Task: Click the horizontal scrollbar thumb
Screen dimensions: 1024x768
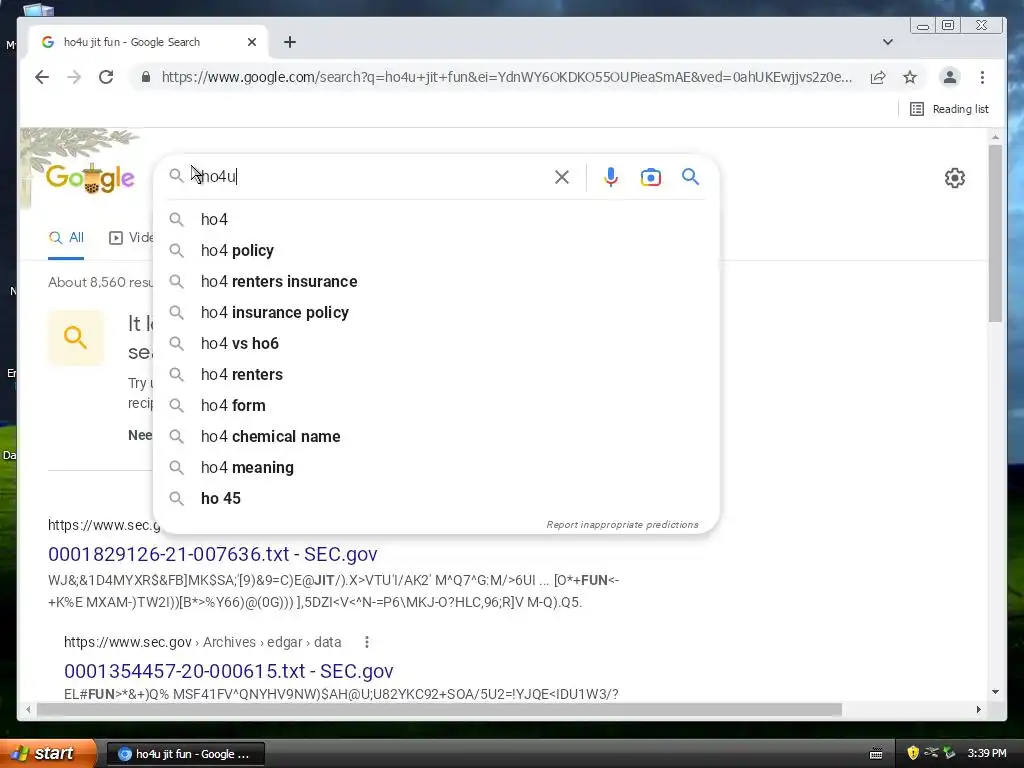Action: (x=440, y=709)
